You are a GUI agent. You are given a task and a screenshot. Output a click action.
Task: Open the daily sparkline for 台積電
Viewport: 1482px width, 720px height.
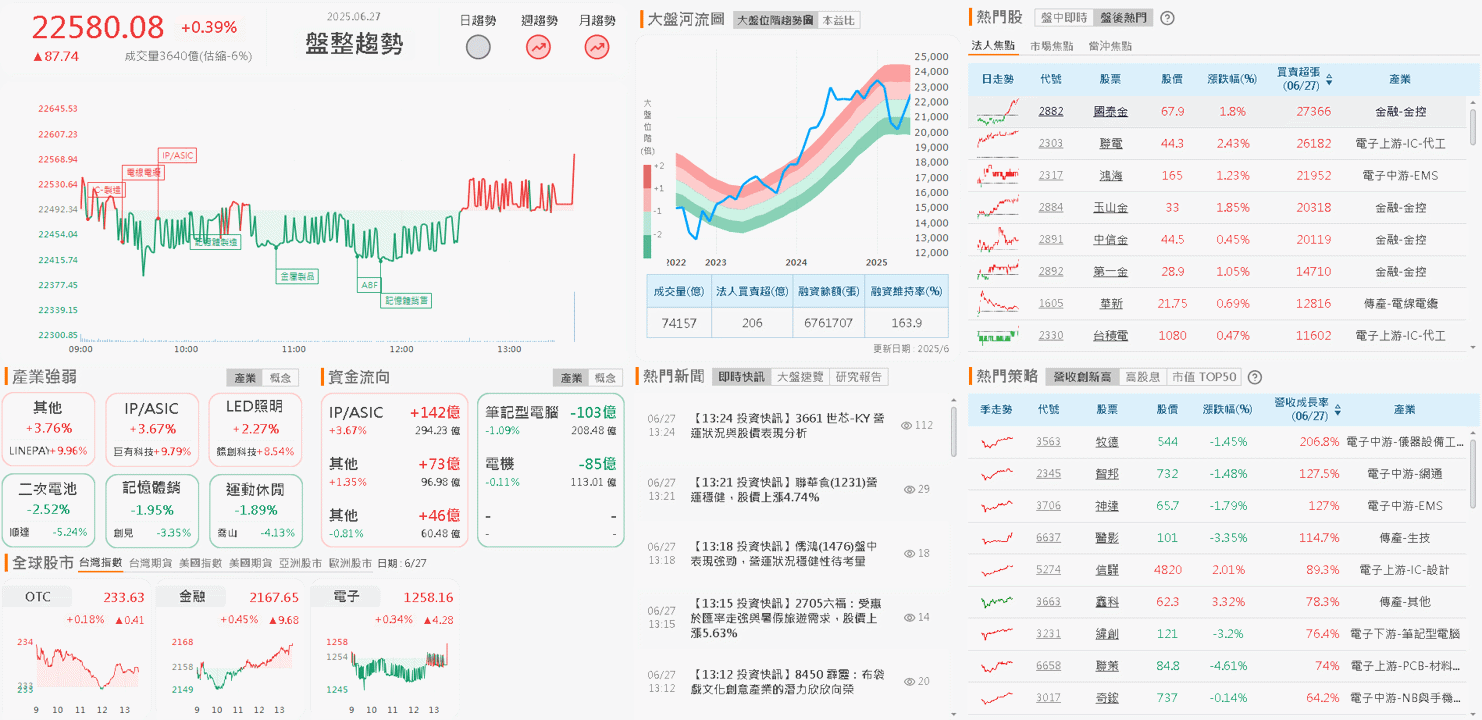click(x=999, y=336)
